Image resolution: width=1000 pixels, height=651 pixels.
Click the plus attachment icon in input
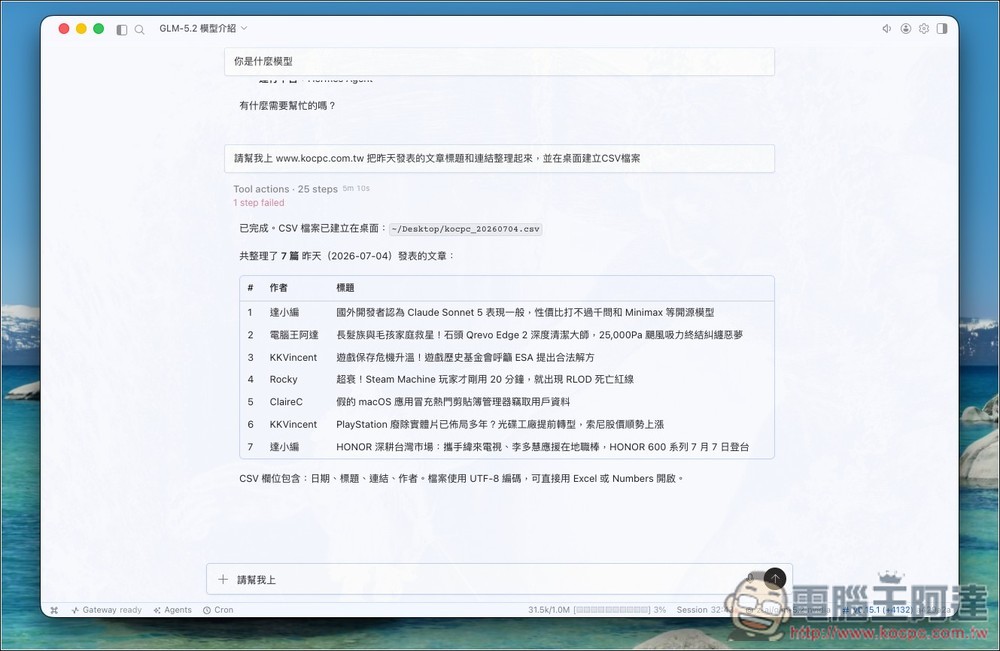223,579
